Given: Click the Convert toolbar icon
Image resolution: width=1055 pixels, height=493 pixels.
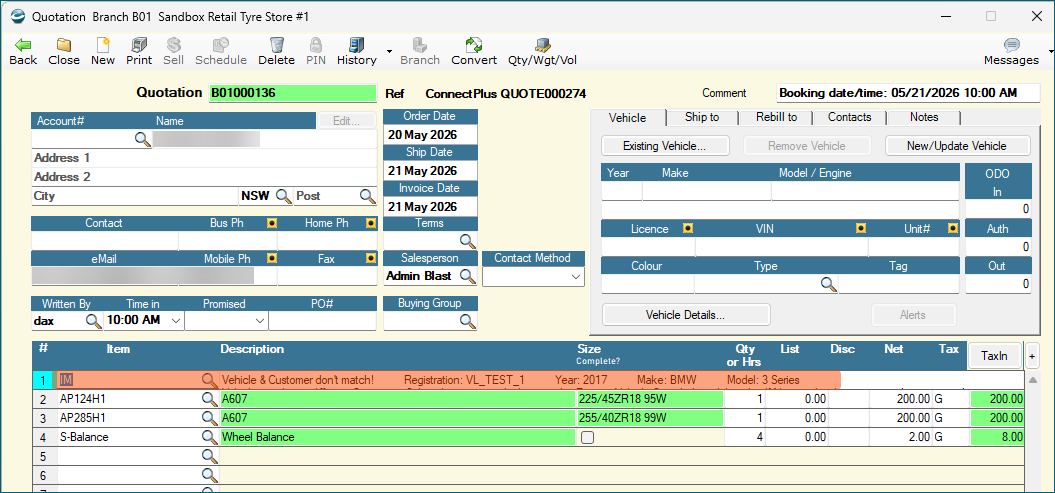Looking at the screenshot, I should 474,45.
